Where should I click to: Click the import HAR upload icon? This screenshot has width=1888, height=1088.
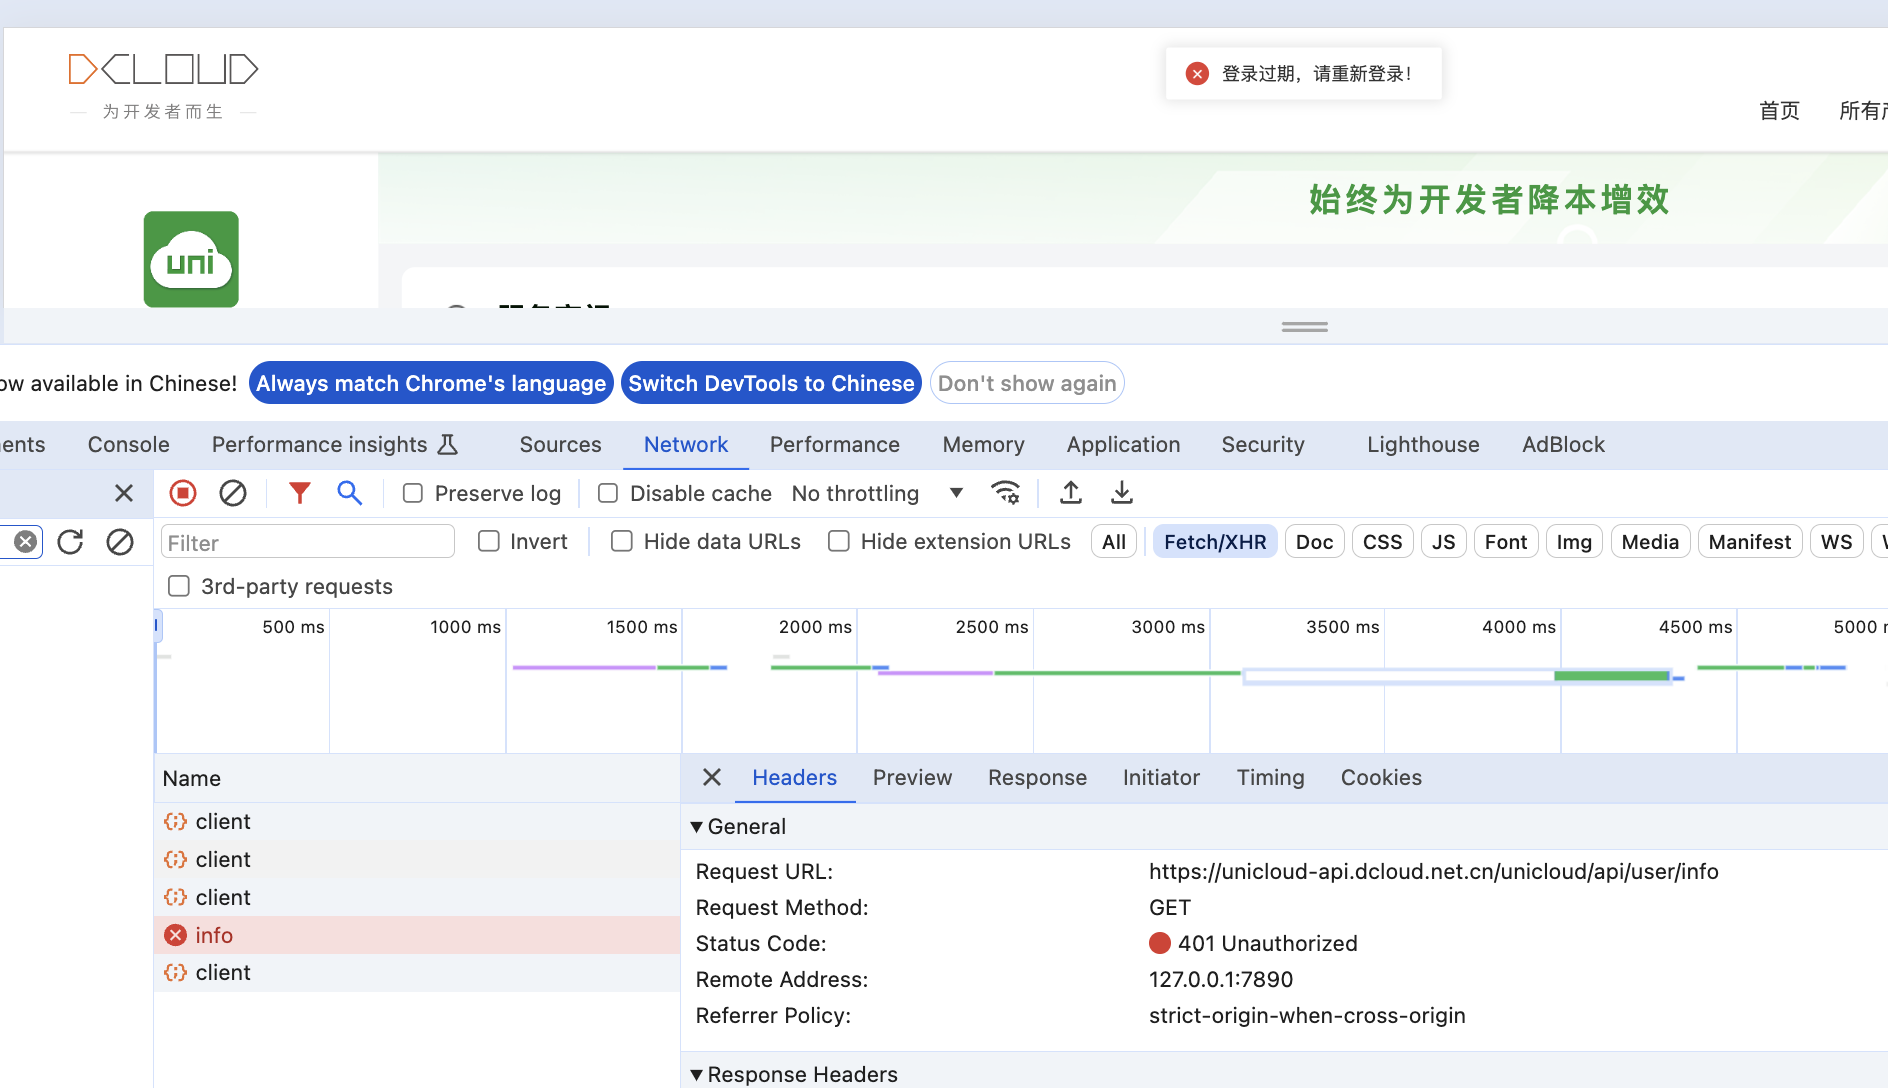click(x=1071, y=493)
